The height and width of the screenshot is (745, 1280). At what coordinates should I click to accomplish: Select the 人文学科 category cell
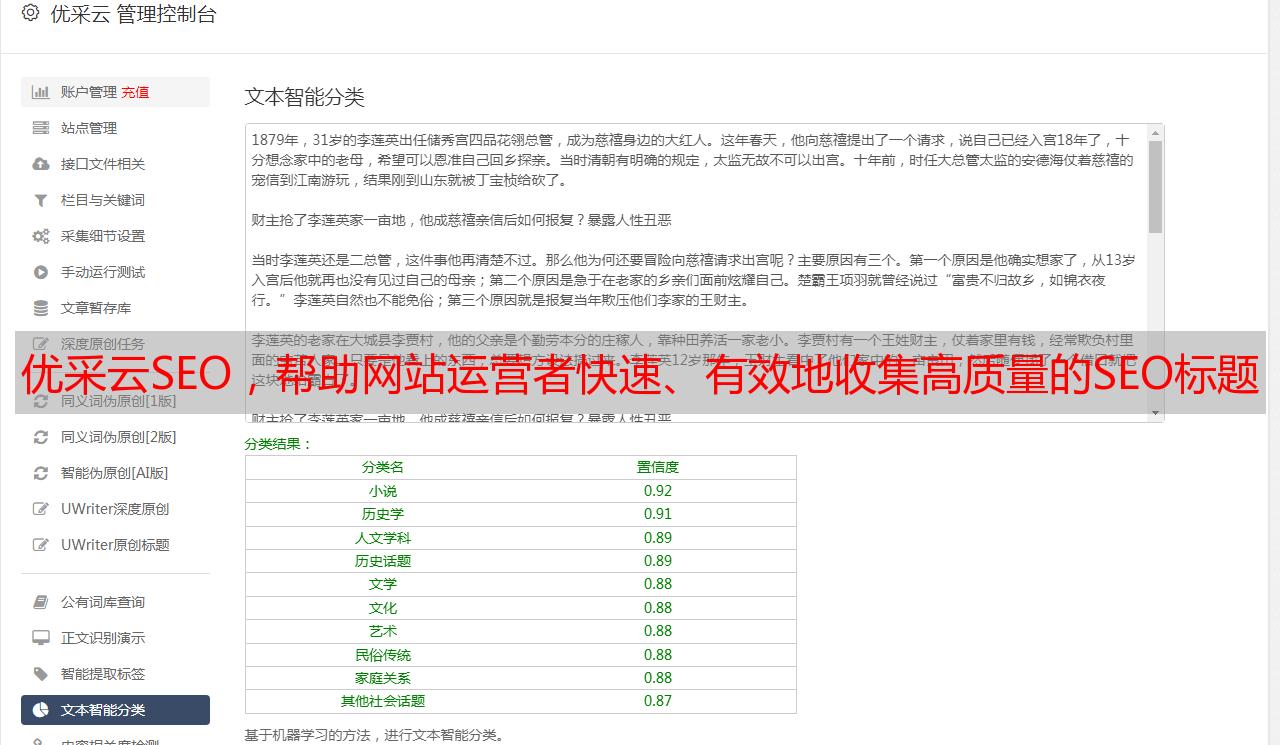[383, 538]
